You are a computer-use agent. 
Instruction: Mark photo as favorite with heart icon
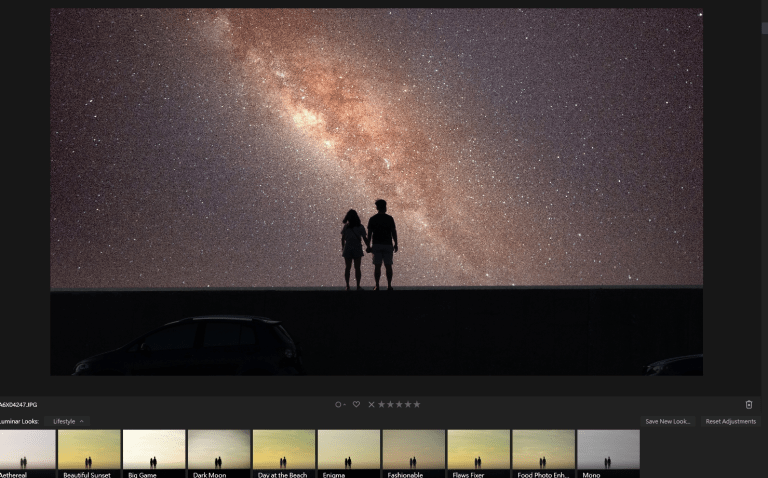coord(356,404)
